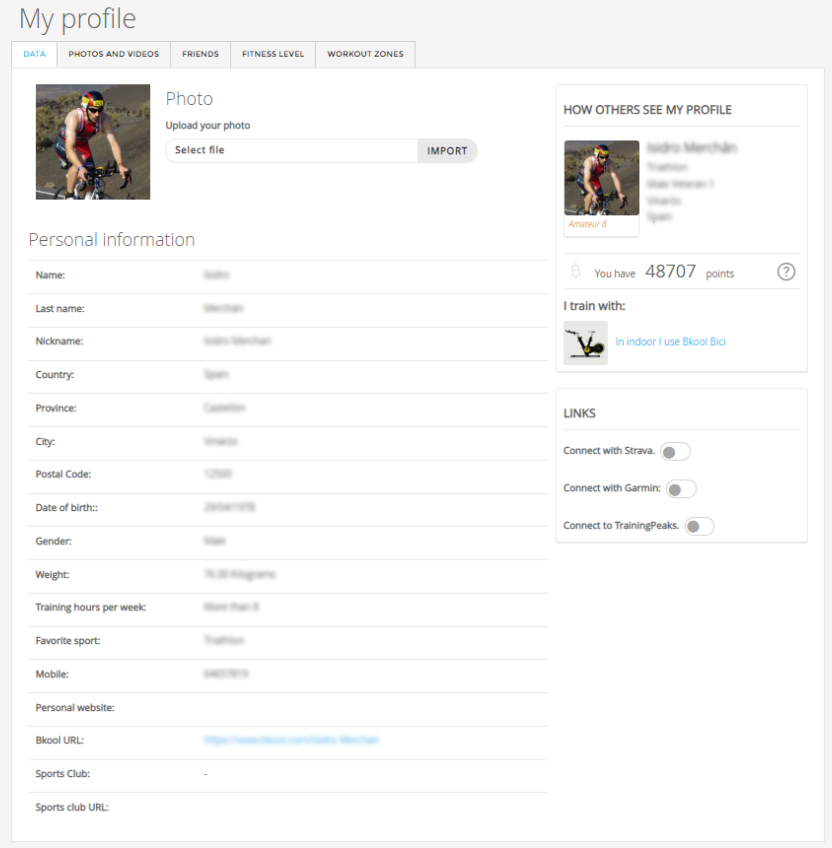Click the Weight: field label

click(x=52, y=575)
